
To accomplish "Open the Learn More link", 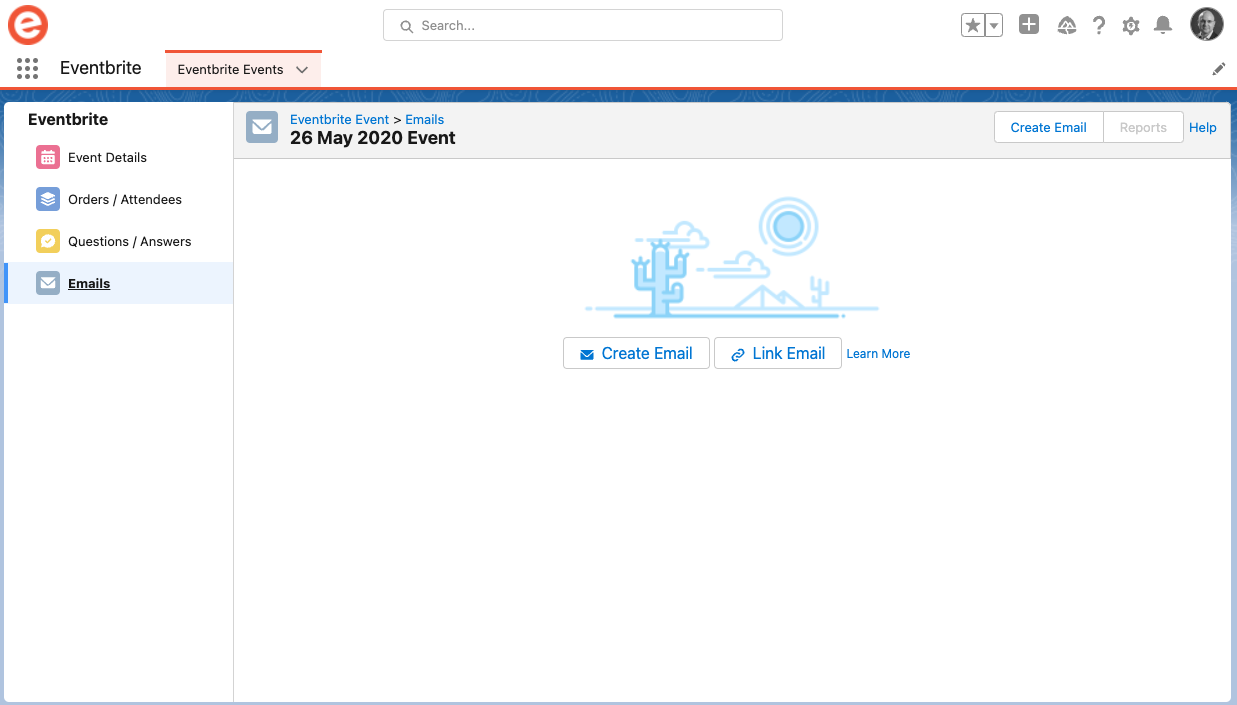I will (878, 354).
